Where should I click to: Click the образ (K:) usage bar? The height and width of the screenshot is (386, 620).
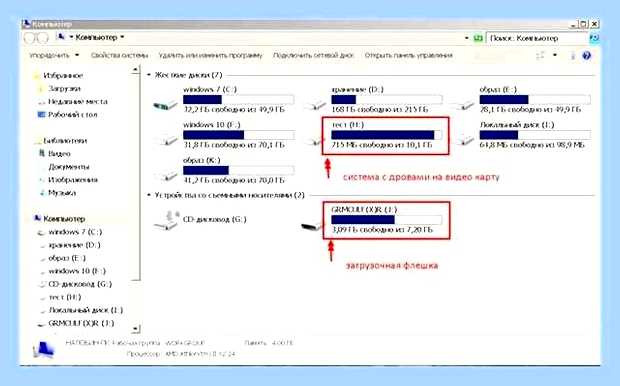pyautogui.click(x=238, y=170)
